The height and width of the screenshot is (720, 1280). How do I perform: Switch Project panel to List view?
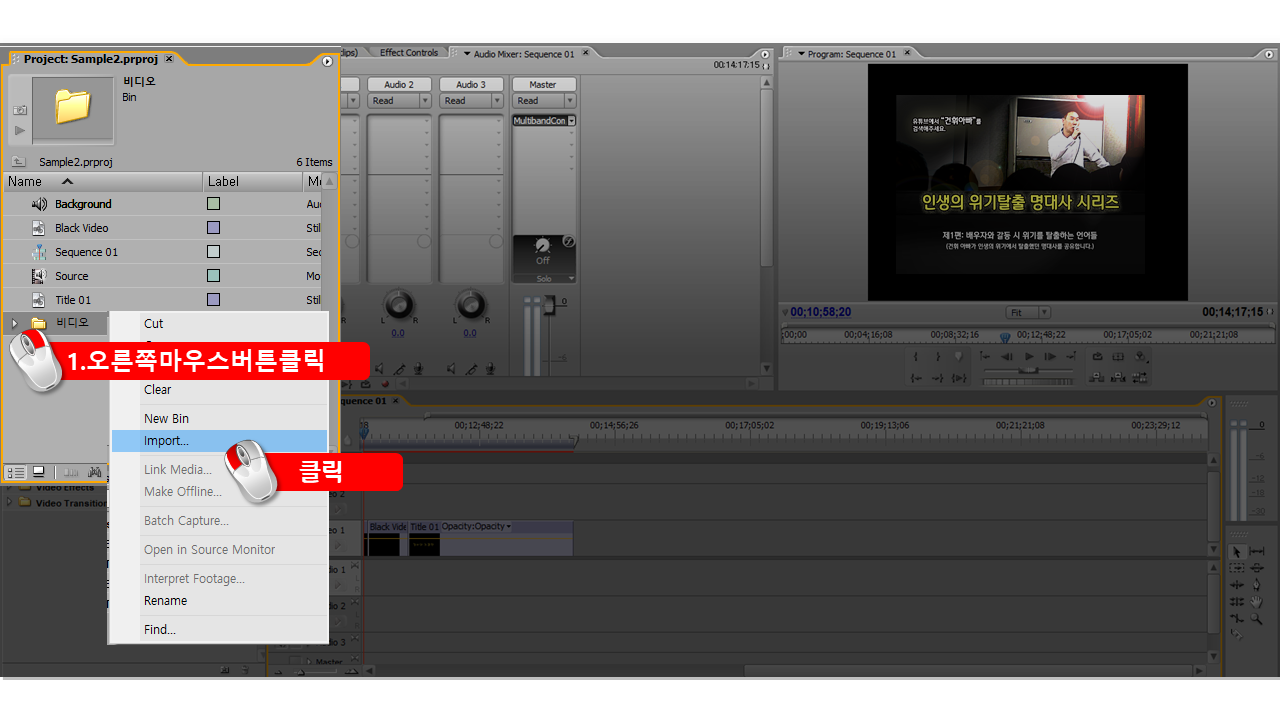pos(15,472)
